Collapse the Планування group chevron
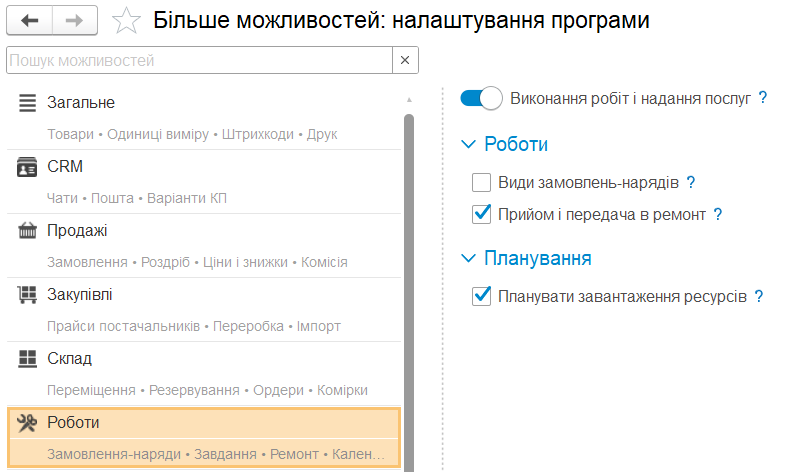Viewport: 791px width, 472px height. [469, 259]
